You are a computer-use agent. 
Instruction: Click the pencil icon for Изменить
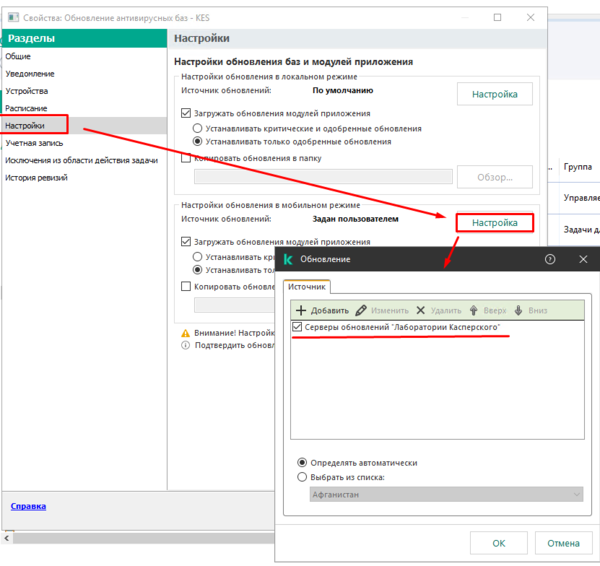[x=360, y=310]
